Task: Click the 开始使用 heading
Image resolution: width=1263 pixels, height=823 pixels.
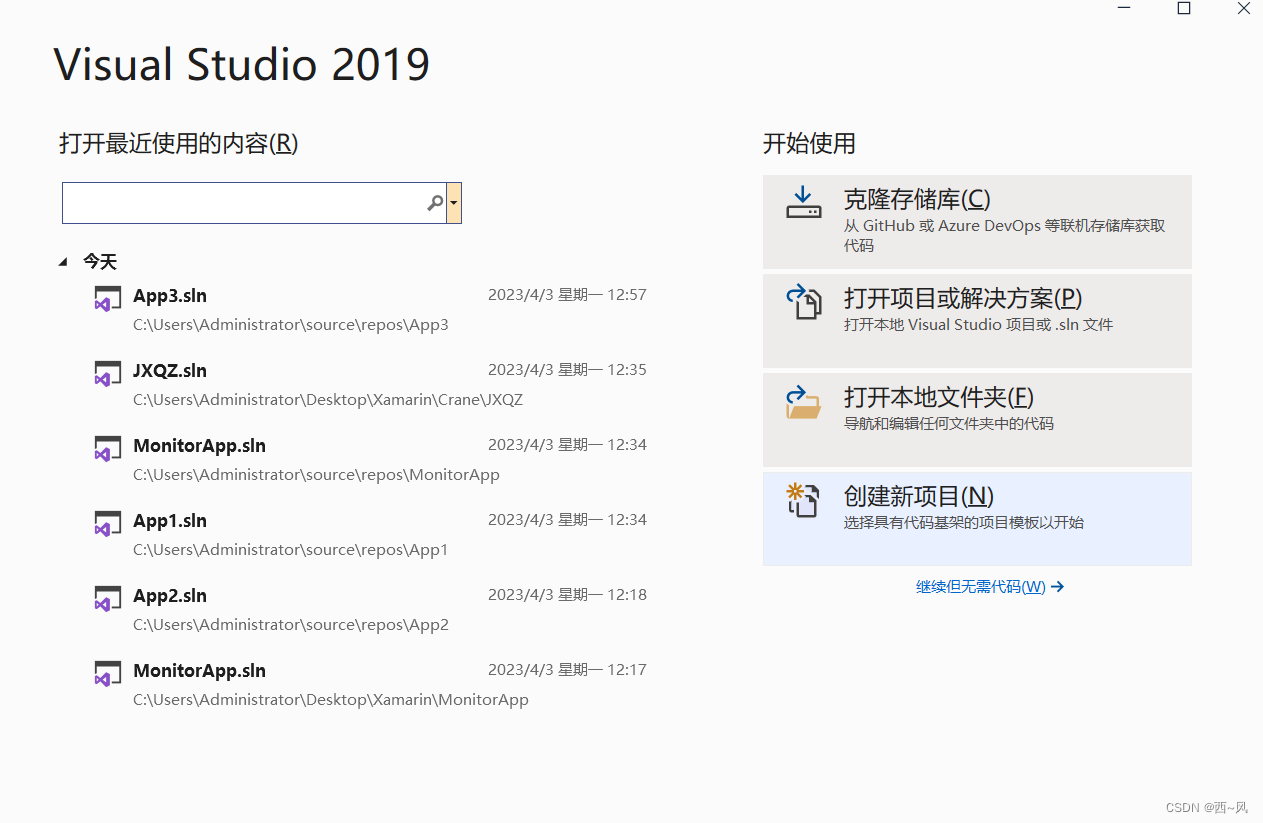Action: pos(809,144)
